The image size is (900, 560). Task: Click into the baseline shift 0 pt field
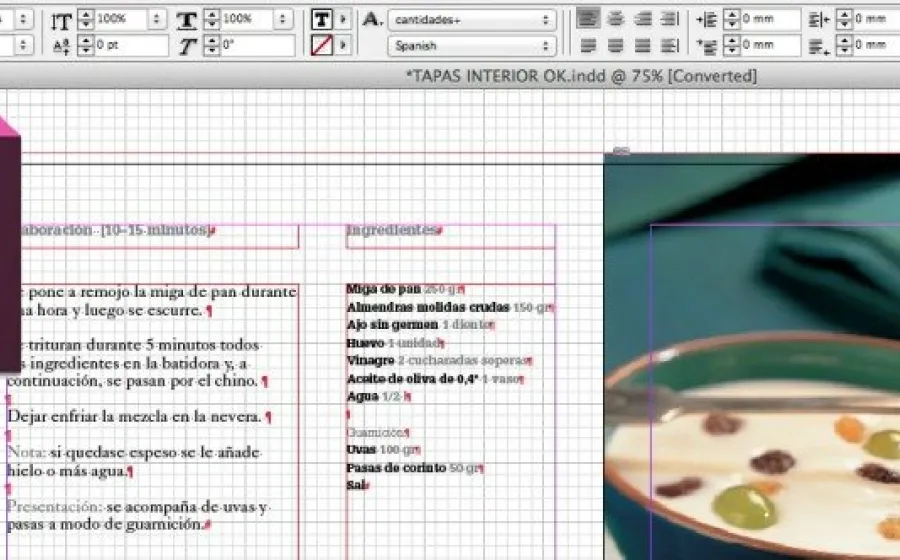tap(131, 45)
